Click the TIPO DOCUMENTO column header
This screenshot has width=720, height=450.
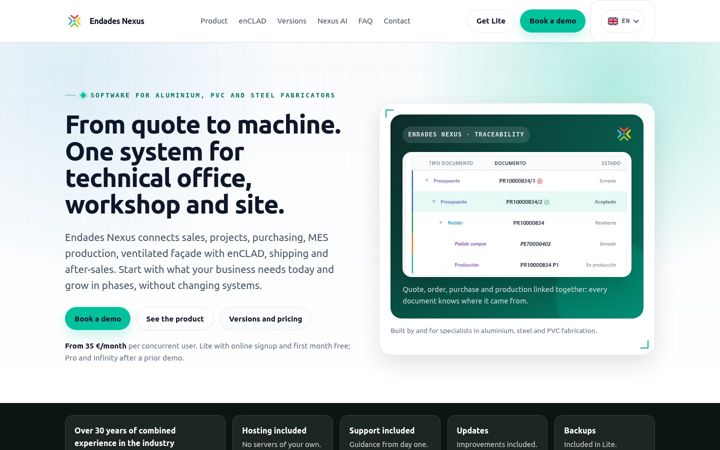coord(450,163)
